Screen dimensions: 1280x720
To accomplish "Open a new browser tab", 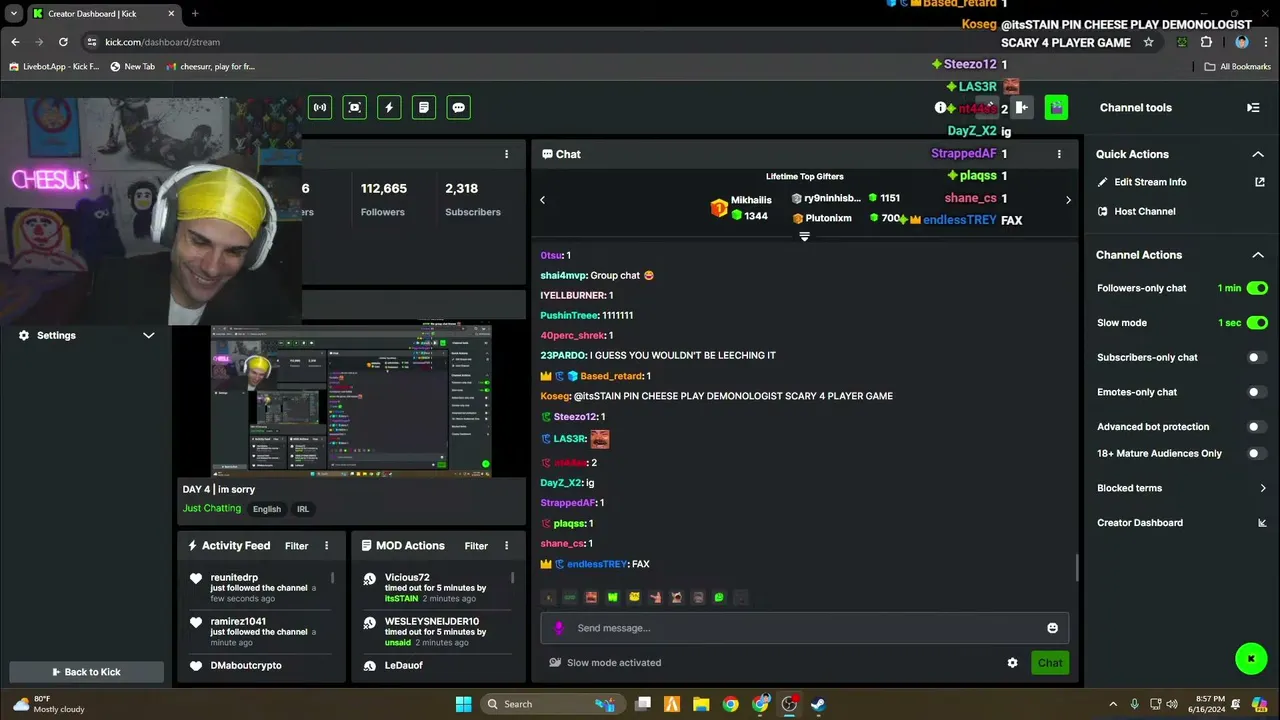I will coord(194,14).
